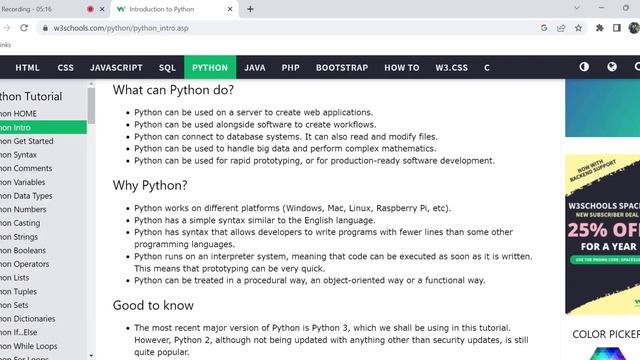Bookmark this page with the star icon
Screen dimensions: 640x360
point(578,28)
